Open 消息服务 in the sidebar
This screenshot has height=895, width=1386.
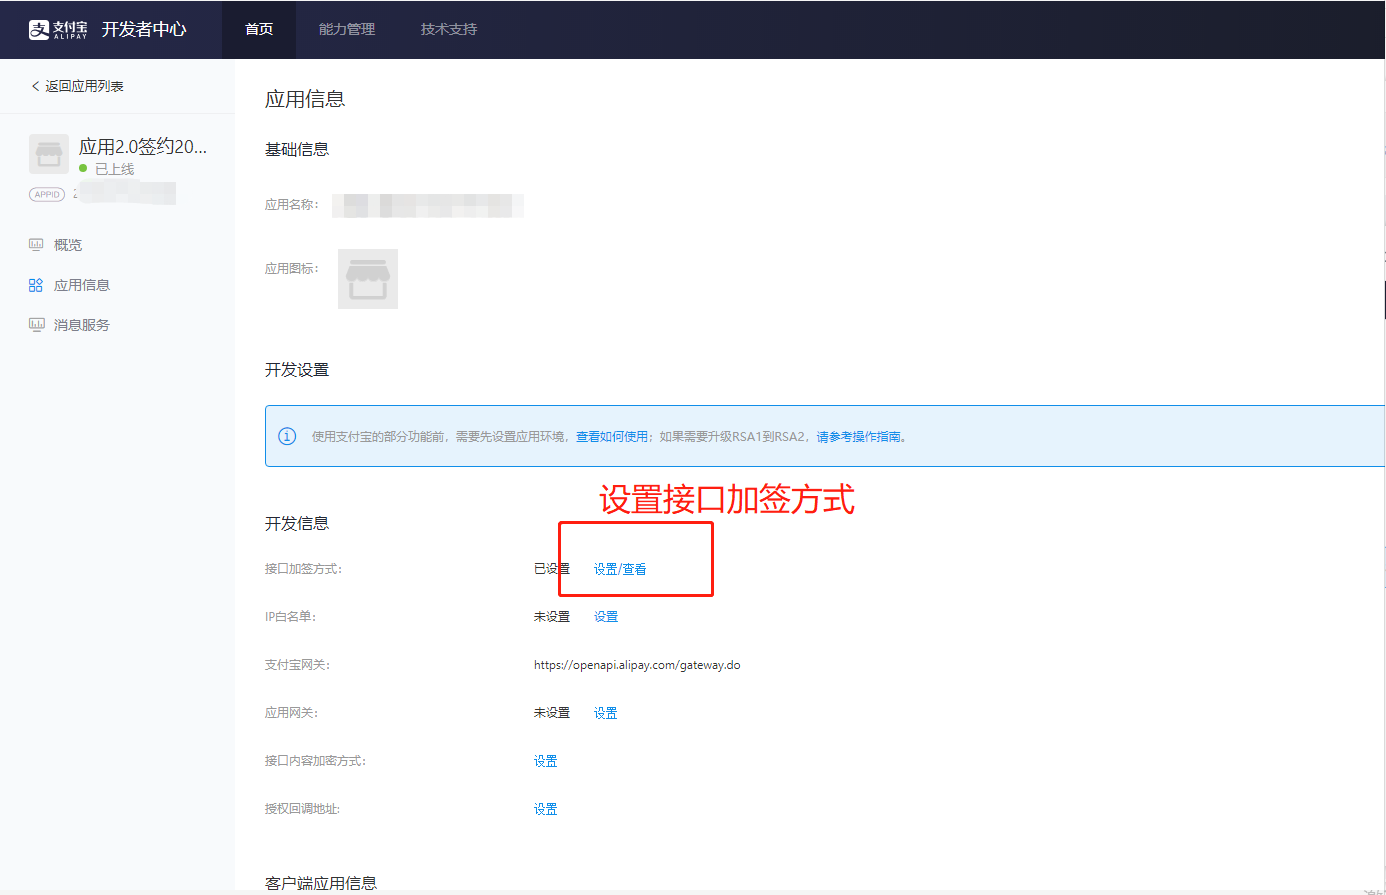pos(82,325)
